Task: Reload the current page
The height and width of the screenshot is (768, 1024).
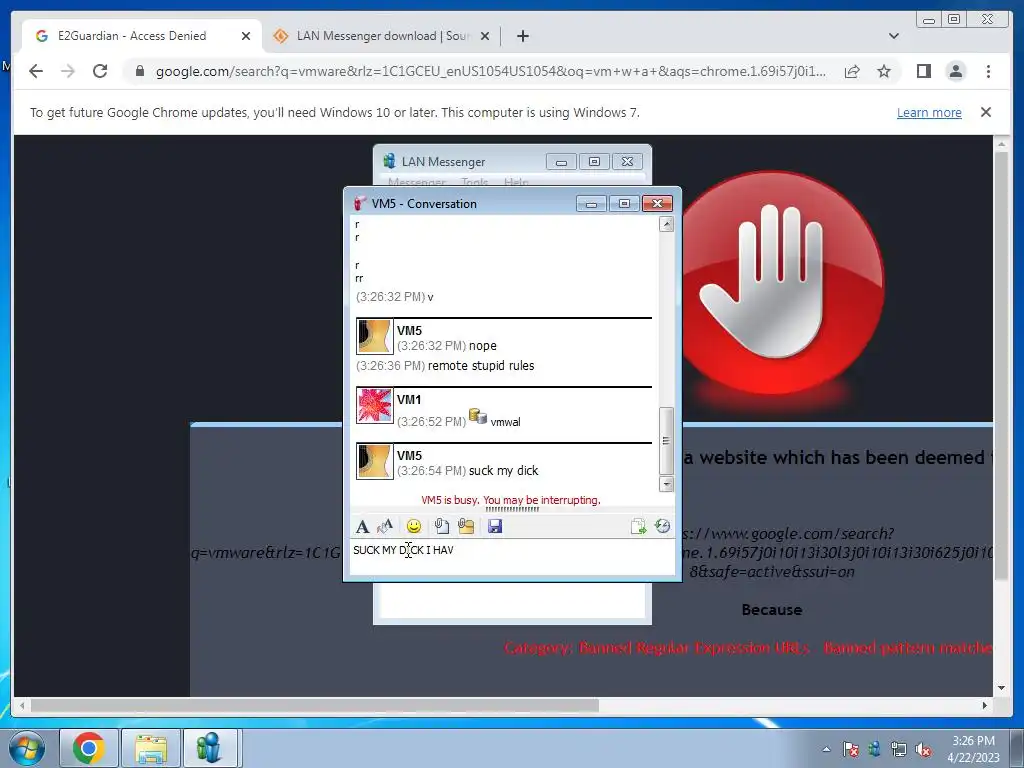Action: tap(100, 71)
